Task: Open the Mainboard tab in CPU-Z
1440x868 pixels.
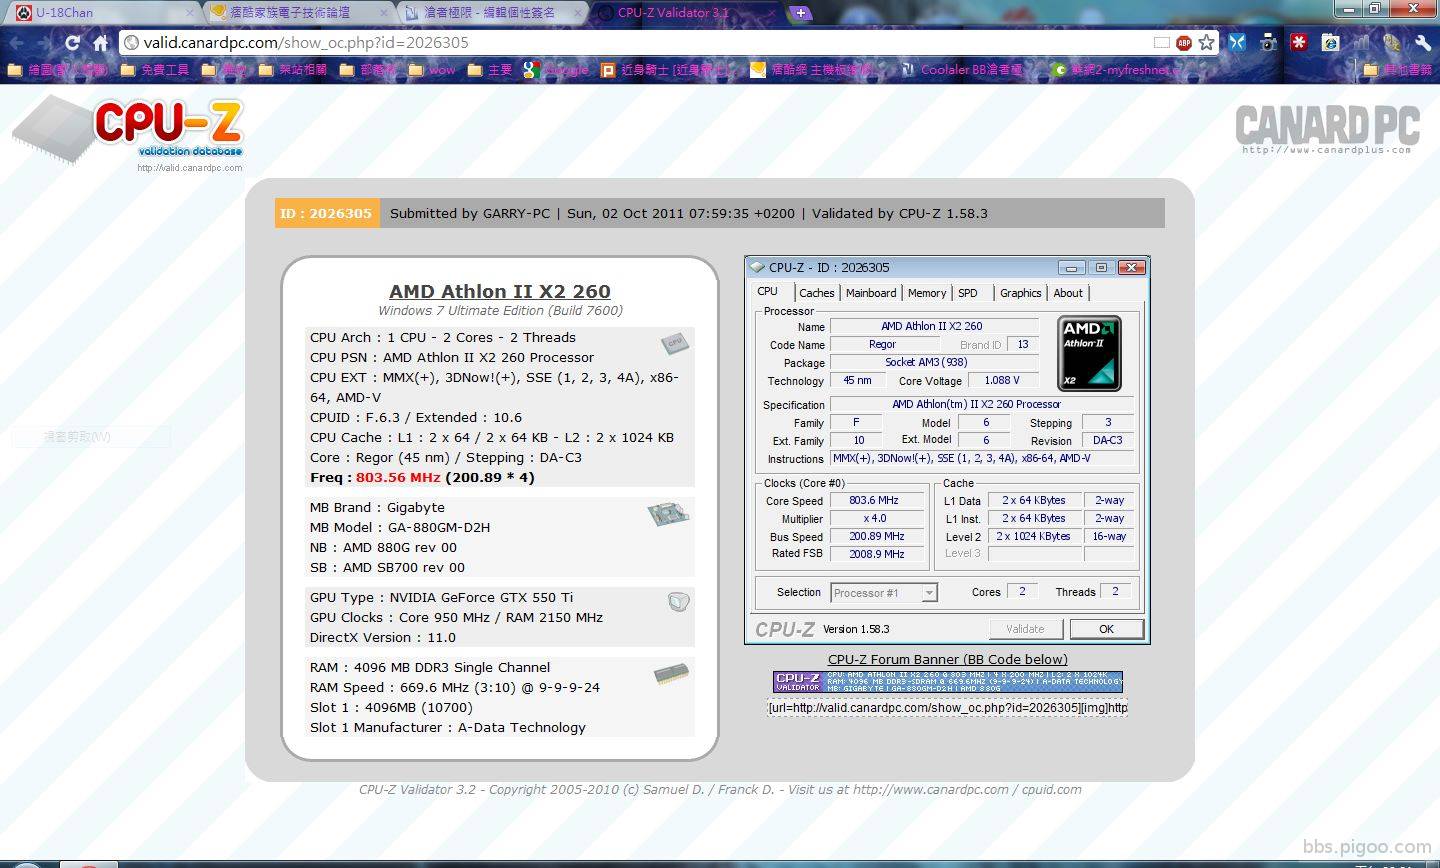Action: coord(871,293)
